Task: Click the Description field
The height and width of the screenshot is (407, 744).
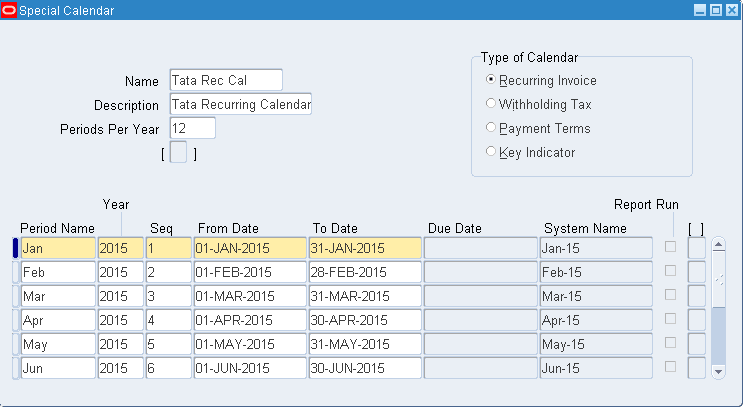Action: click(x=240, y=104)
